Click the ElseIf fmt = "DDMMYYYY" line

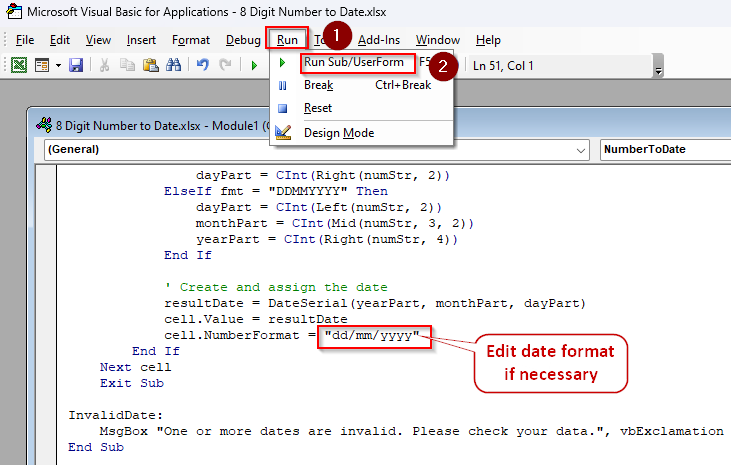point(276,191)
